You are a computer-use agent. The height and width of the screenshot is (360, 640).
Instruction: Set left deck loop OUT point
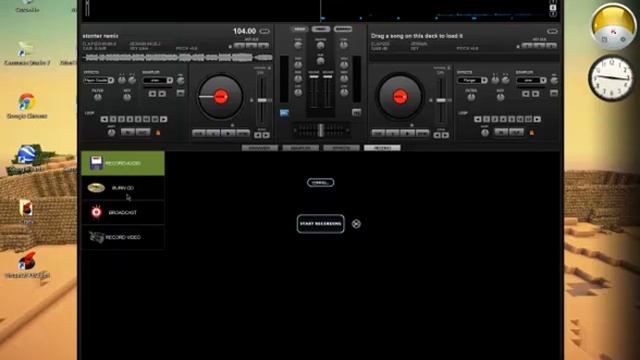coord(143,132)
